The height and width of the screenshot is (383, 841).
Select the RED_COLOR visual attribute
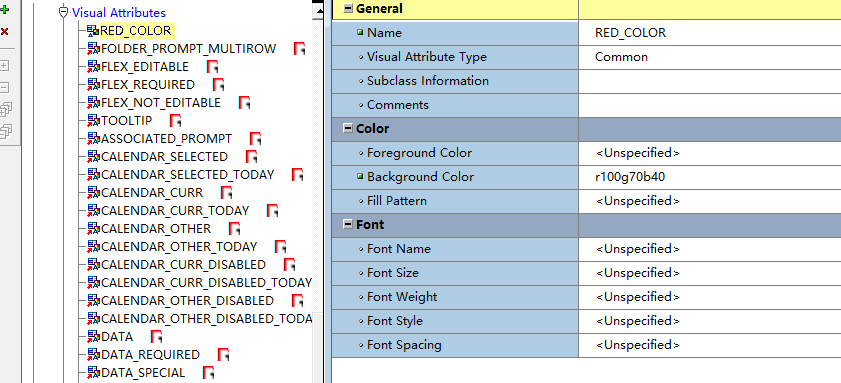(136, 31)
